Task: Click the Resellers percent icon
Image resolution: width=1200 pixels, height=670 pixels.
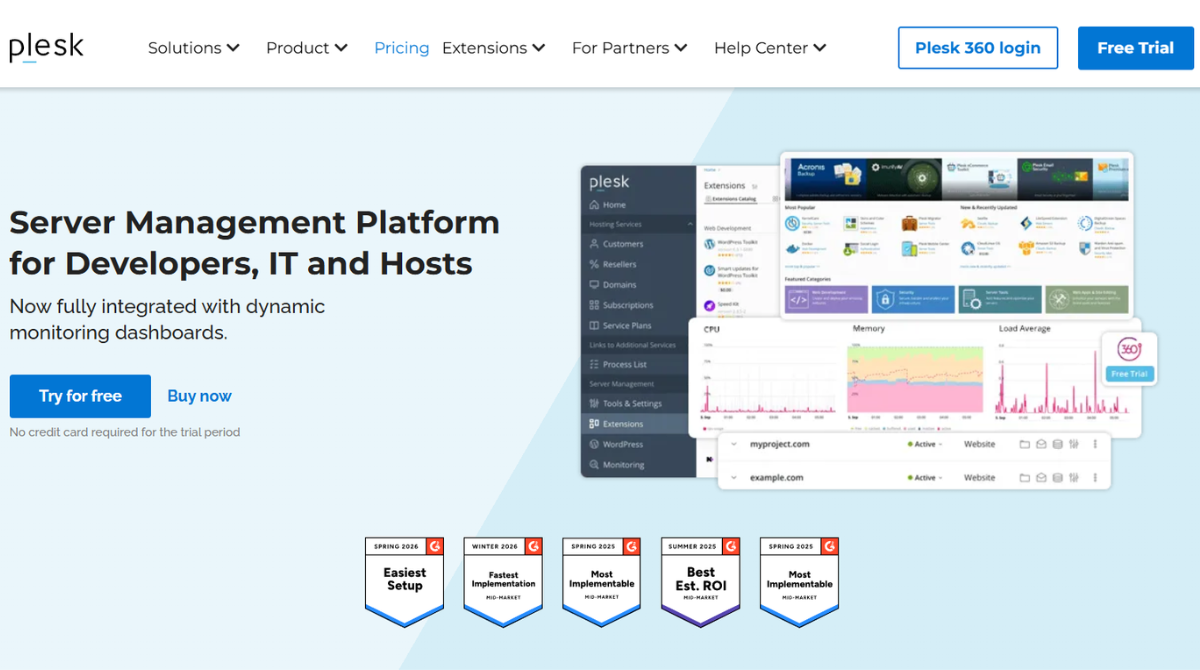Action: click(x=594, y=265)
